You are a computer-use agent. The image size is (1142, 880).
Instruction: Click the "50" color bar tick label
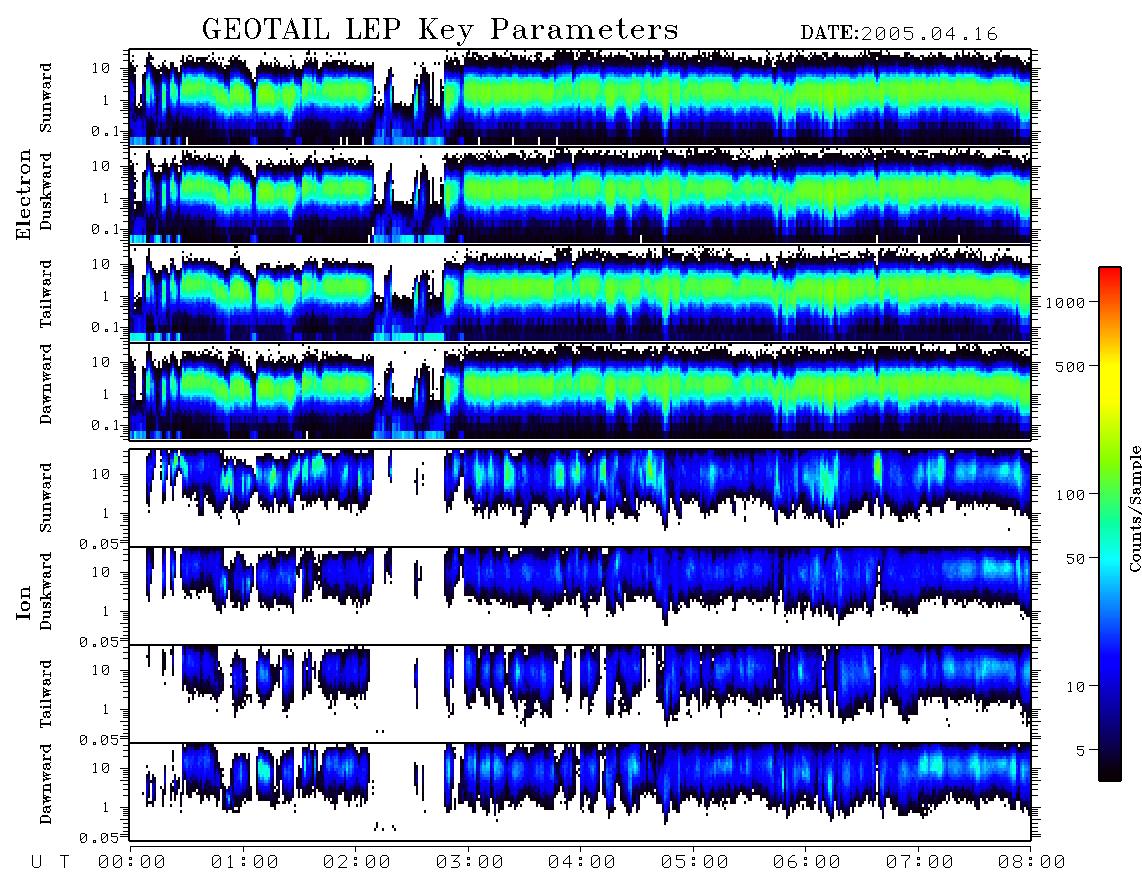click(x=1075, y=559)
